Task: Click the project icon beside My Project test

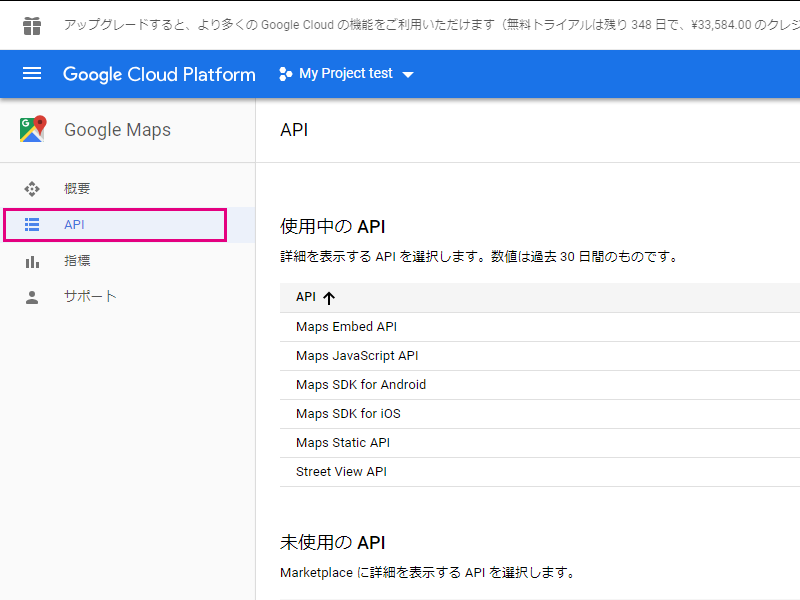Action: point(281,73)
